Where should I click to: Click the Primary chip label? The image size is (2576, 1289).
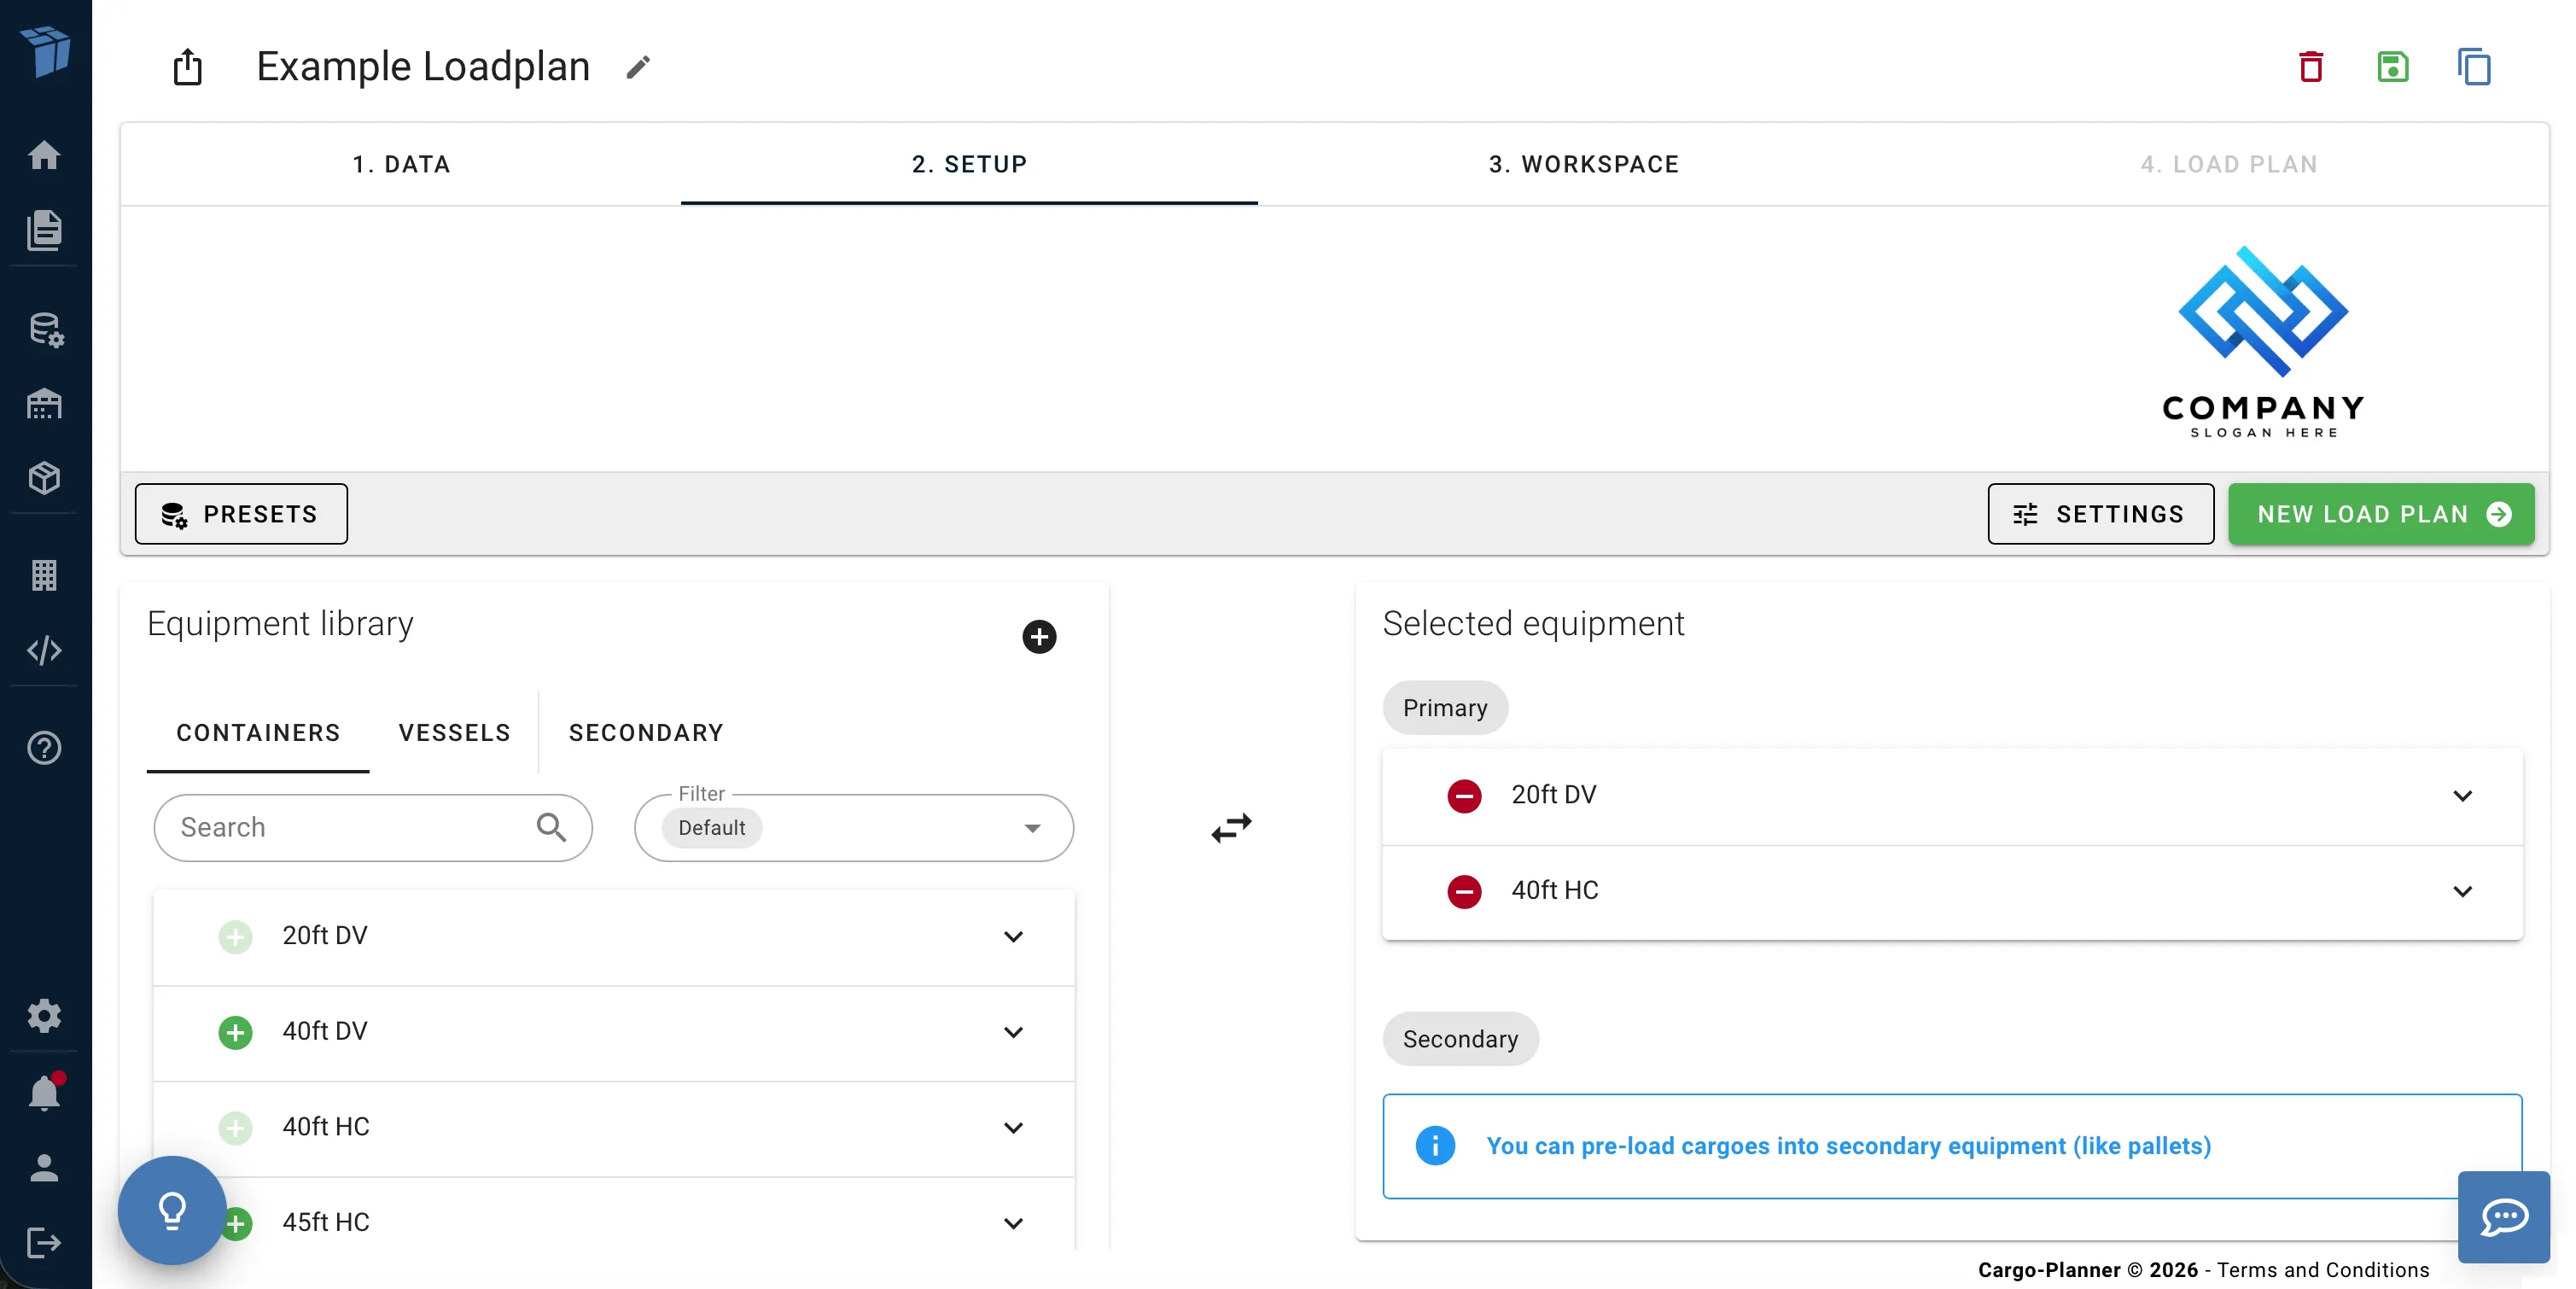1445,708
